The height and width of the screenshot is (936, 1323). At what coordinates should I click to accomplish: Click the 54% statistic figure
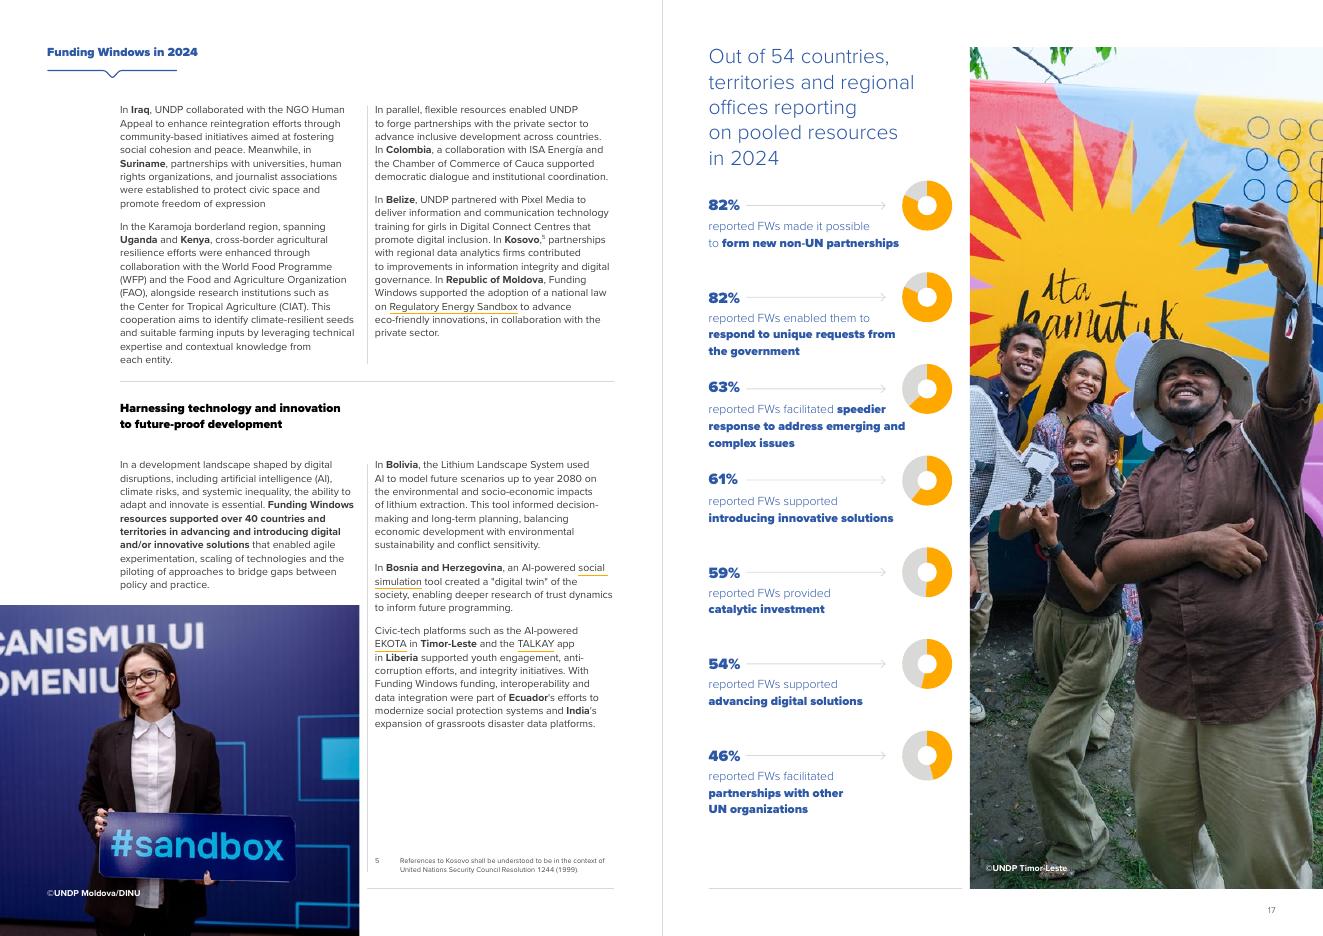pyautogui.click(x=724, y=664)
